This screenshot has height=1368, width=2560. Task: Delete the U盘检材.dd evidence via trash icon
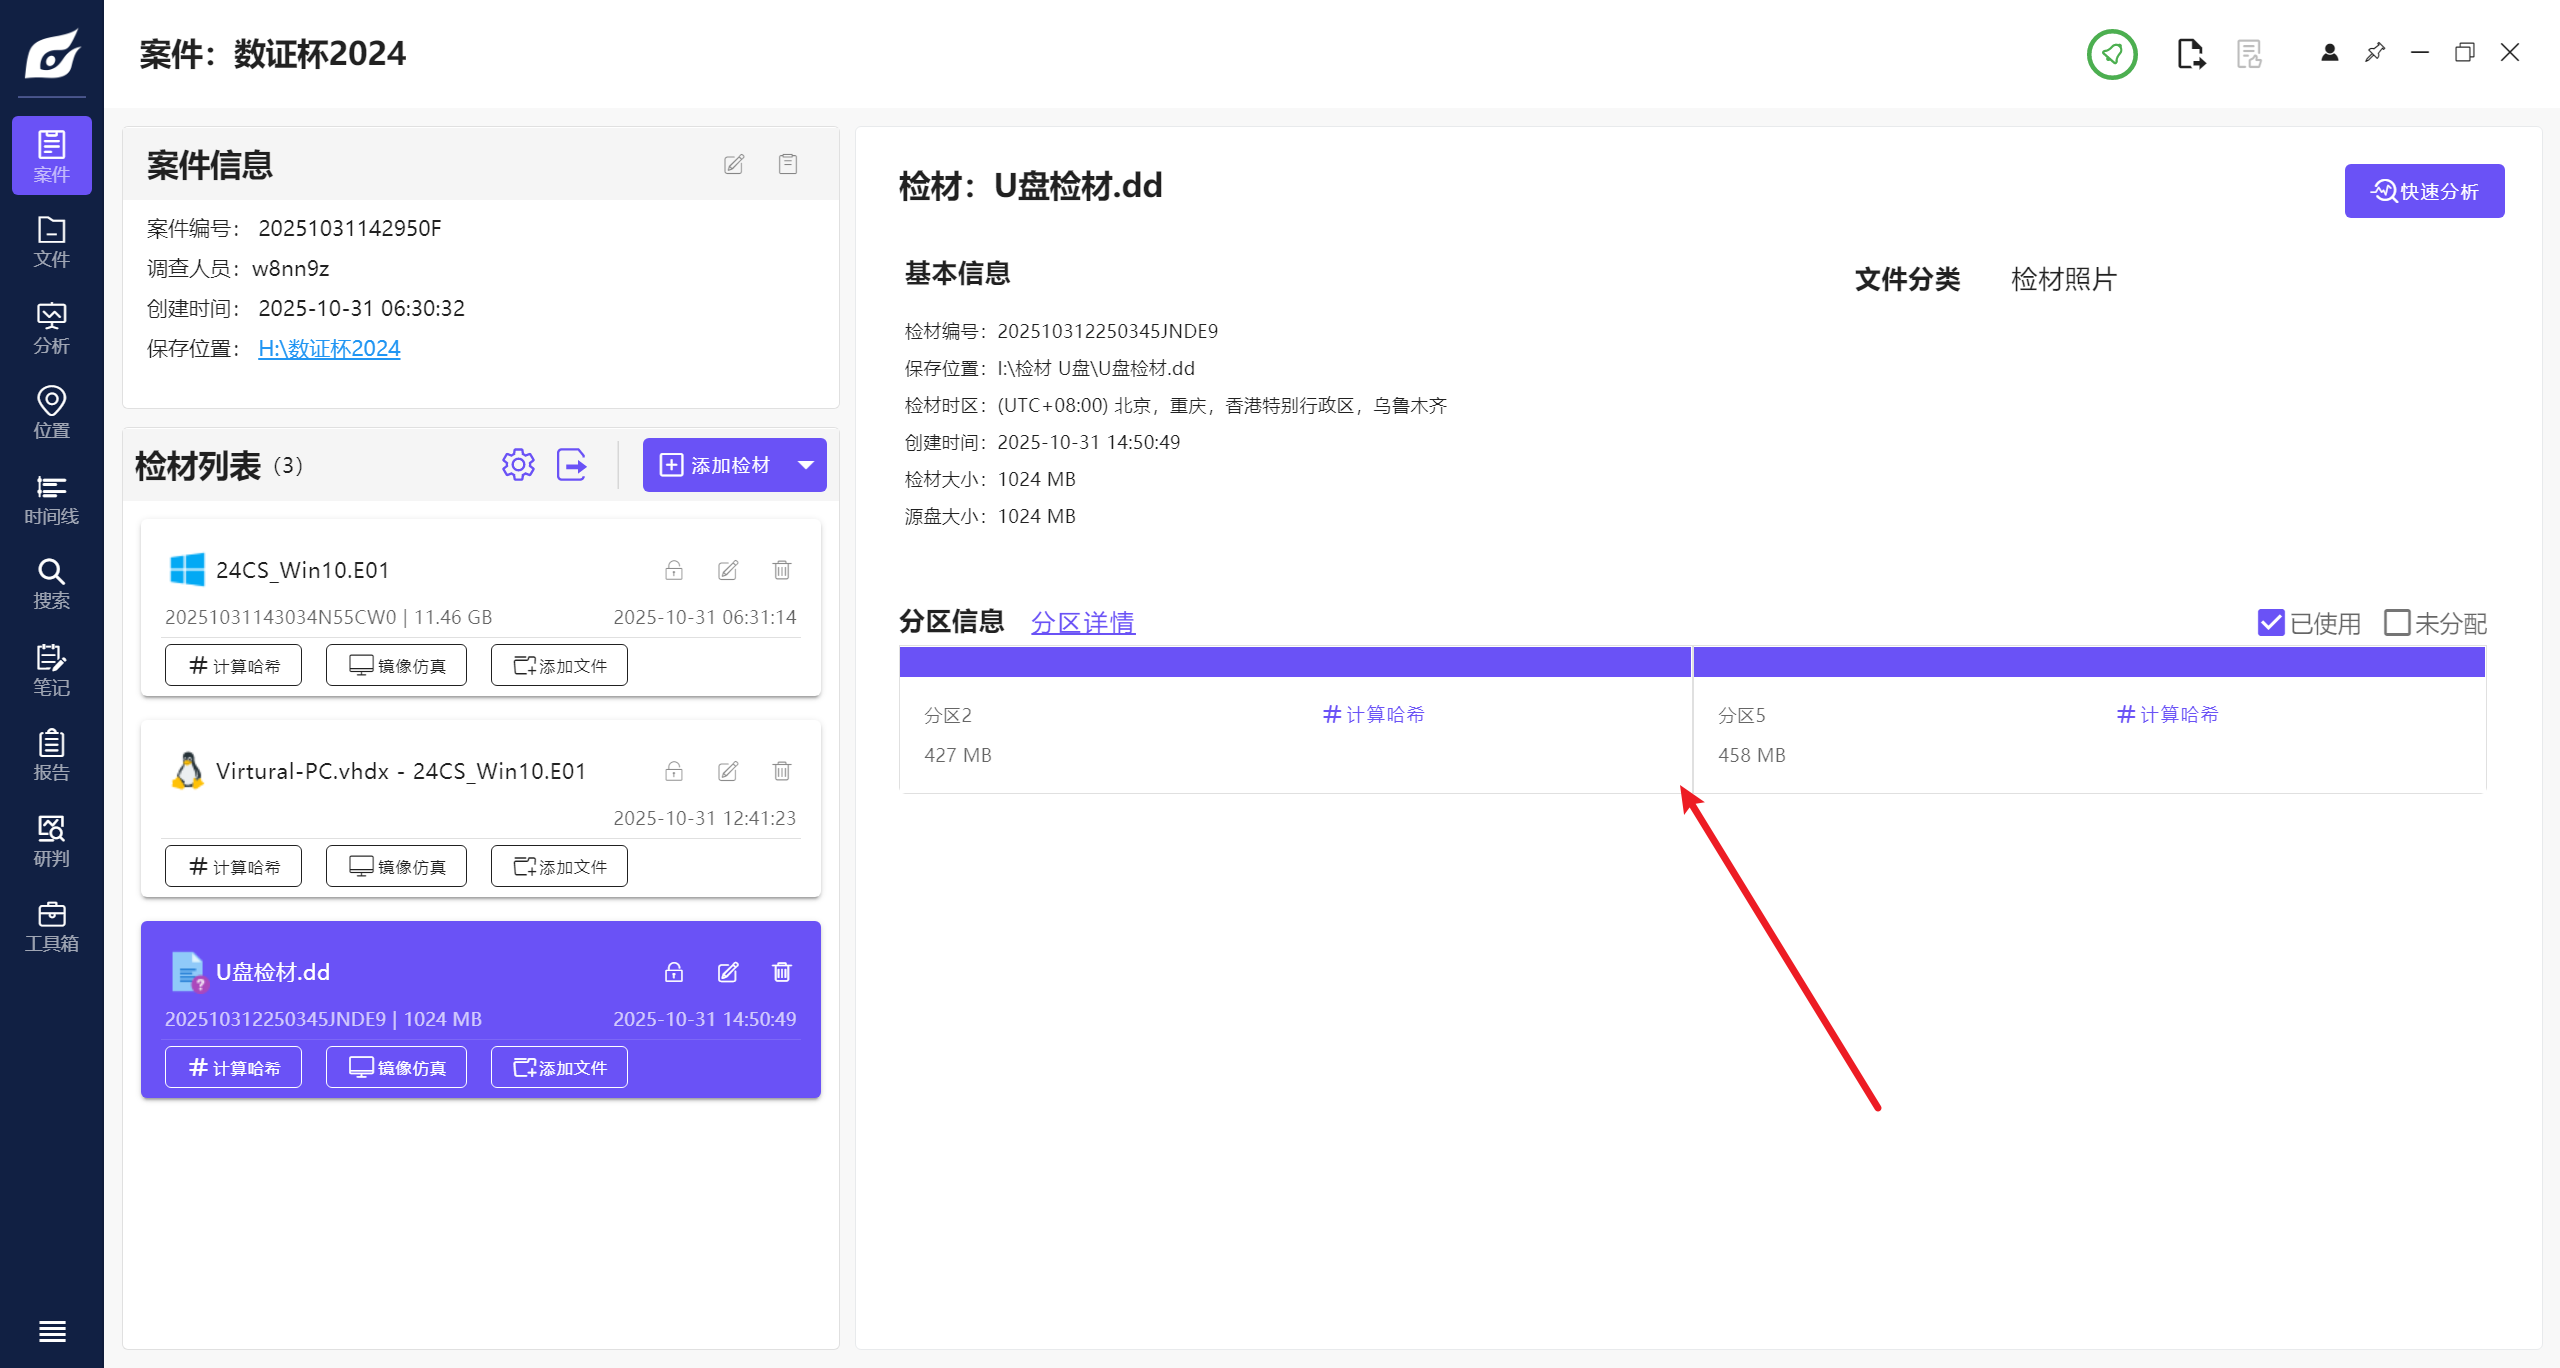click(x=782, y=972)
